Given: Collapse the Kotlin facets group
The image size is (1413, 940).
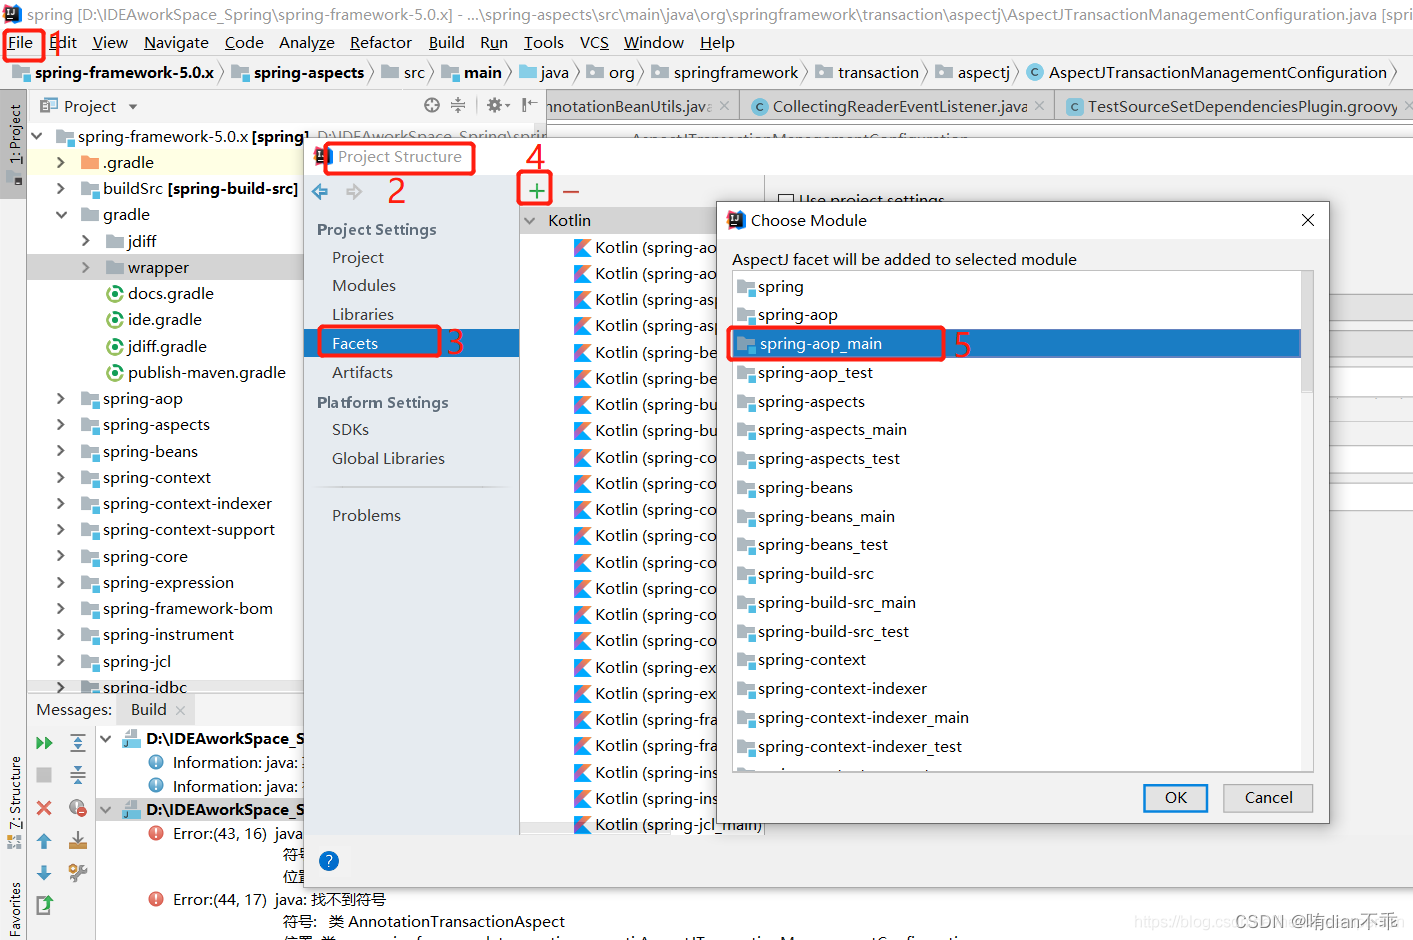Looking at the screenshot, I should pyautogui.click(x=530, y=220).
